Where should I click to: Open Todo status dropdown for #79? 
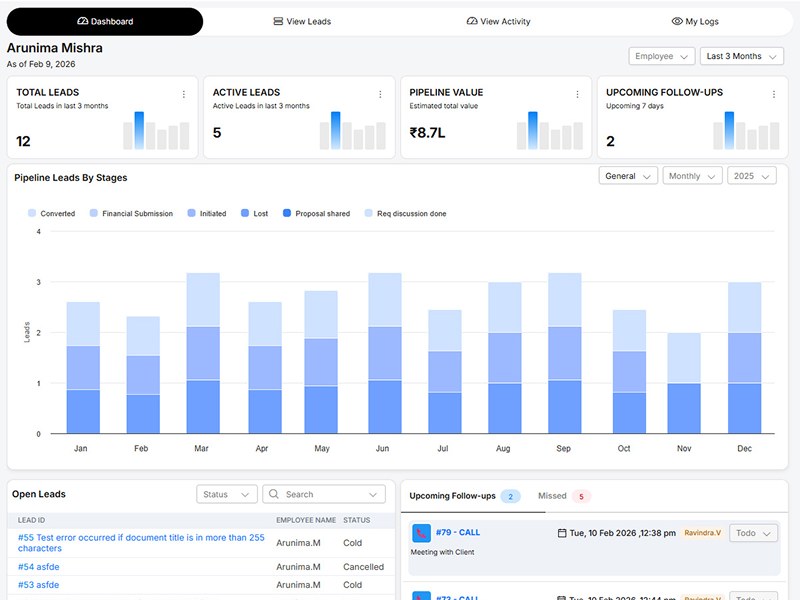pos(753,533)
